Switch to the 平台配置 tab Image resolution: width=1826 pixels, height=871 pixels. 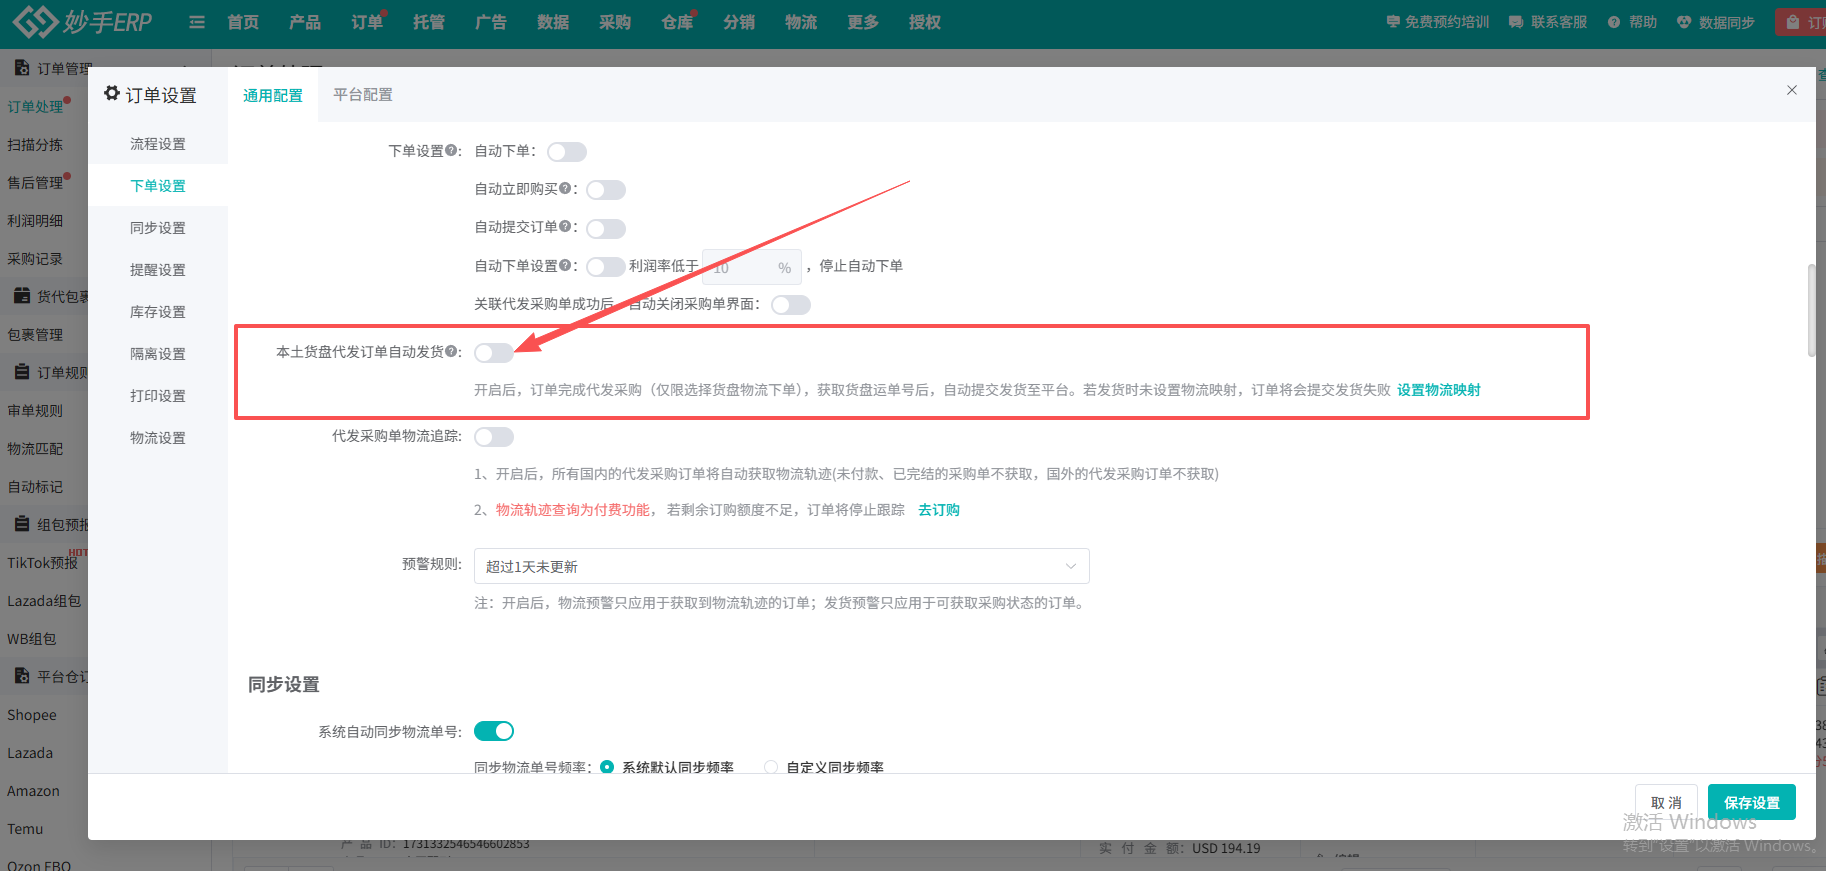[363, 94]
